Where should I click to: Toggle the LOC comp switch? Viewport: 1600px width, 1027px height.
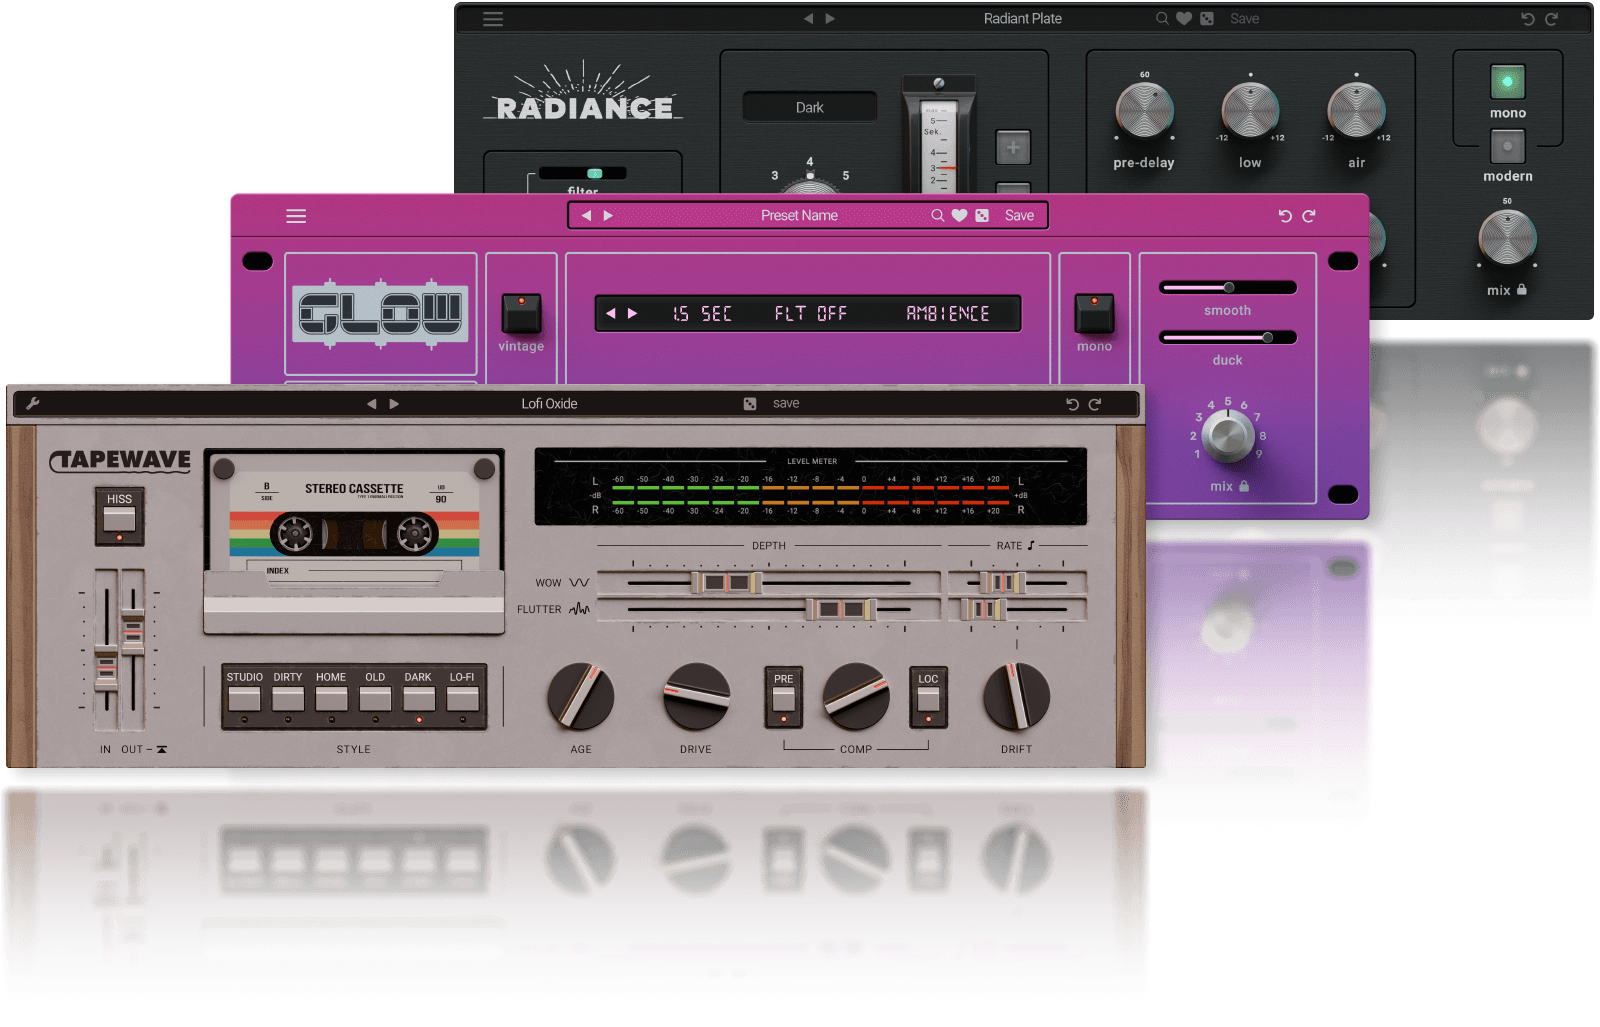point(928,697)
